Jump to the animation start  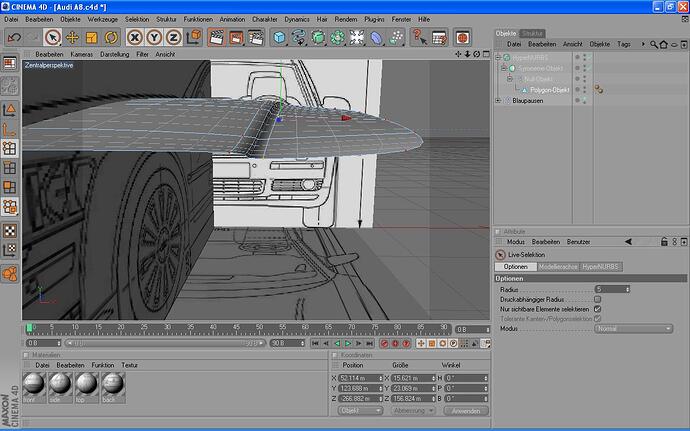[x=315, y=343]
